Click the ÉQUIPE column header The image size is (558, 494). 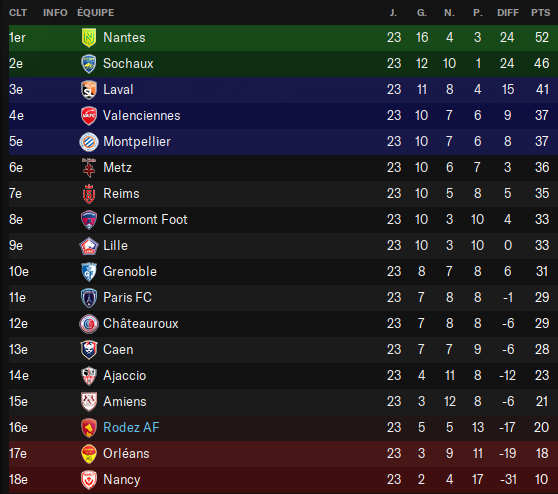(x=96, y=13)
